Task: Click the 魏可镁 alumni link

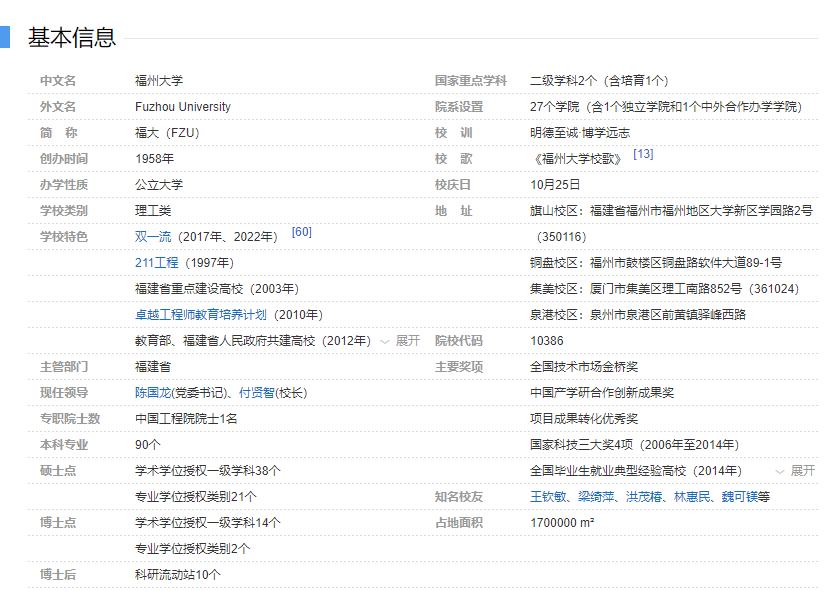Action: pos(738,497)
